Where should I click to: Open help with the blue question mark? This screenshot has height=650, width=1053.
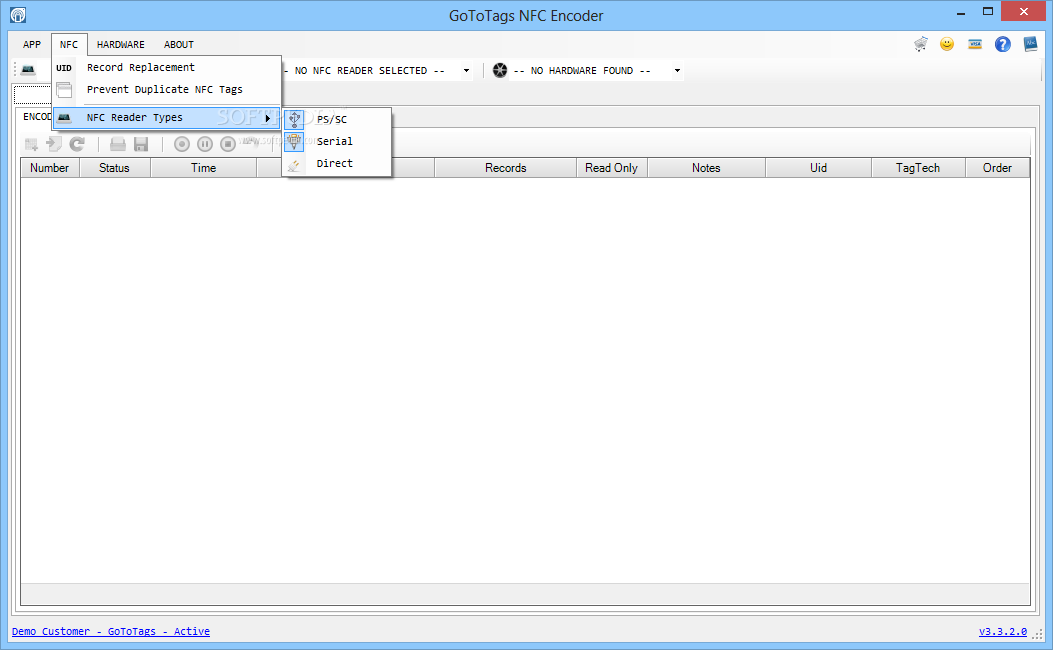[x=1003, y=44]
